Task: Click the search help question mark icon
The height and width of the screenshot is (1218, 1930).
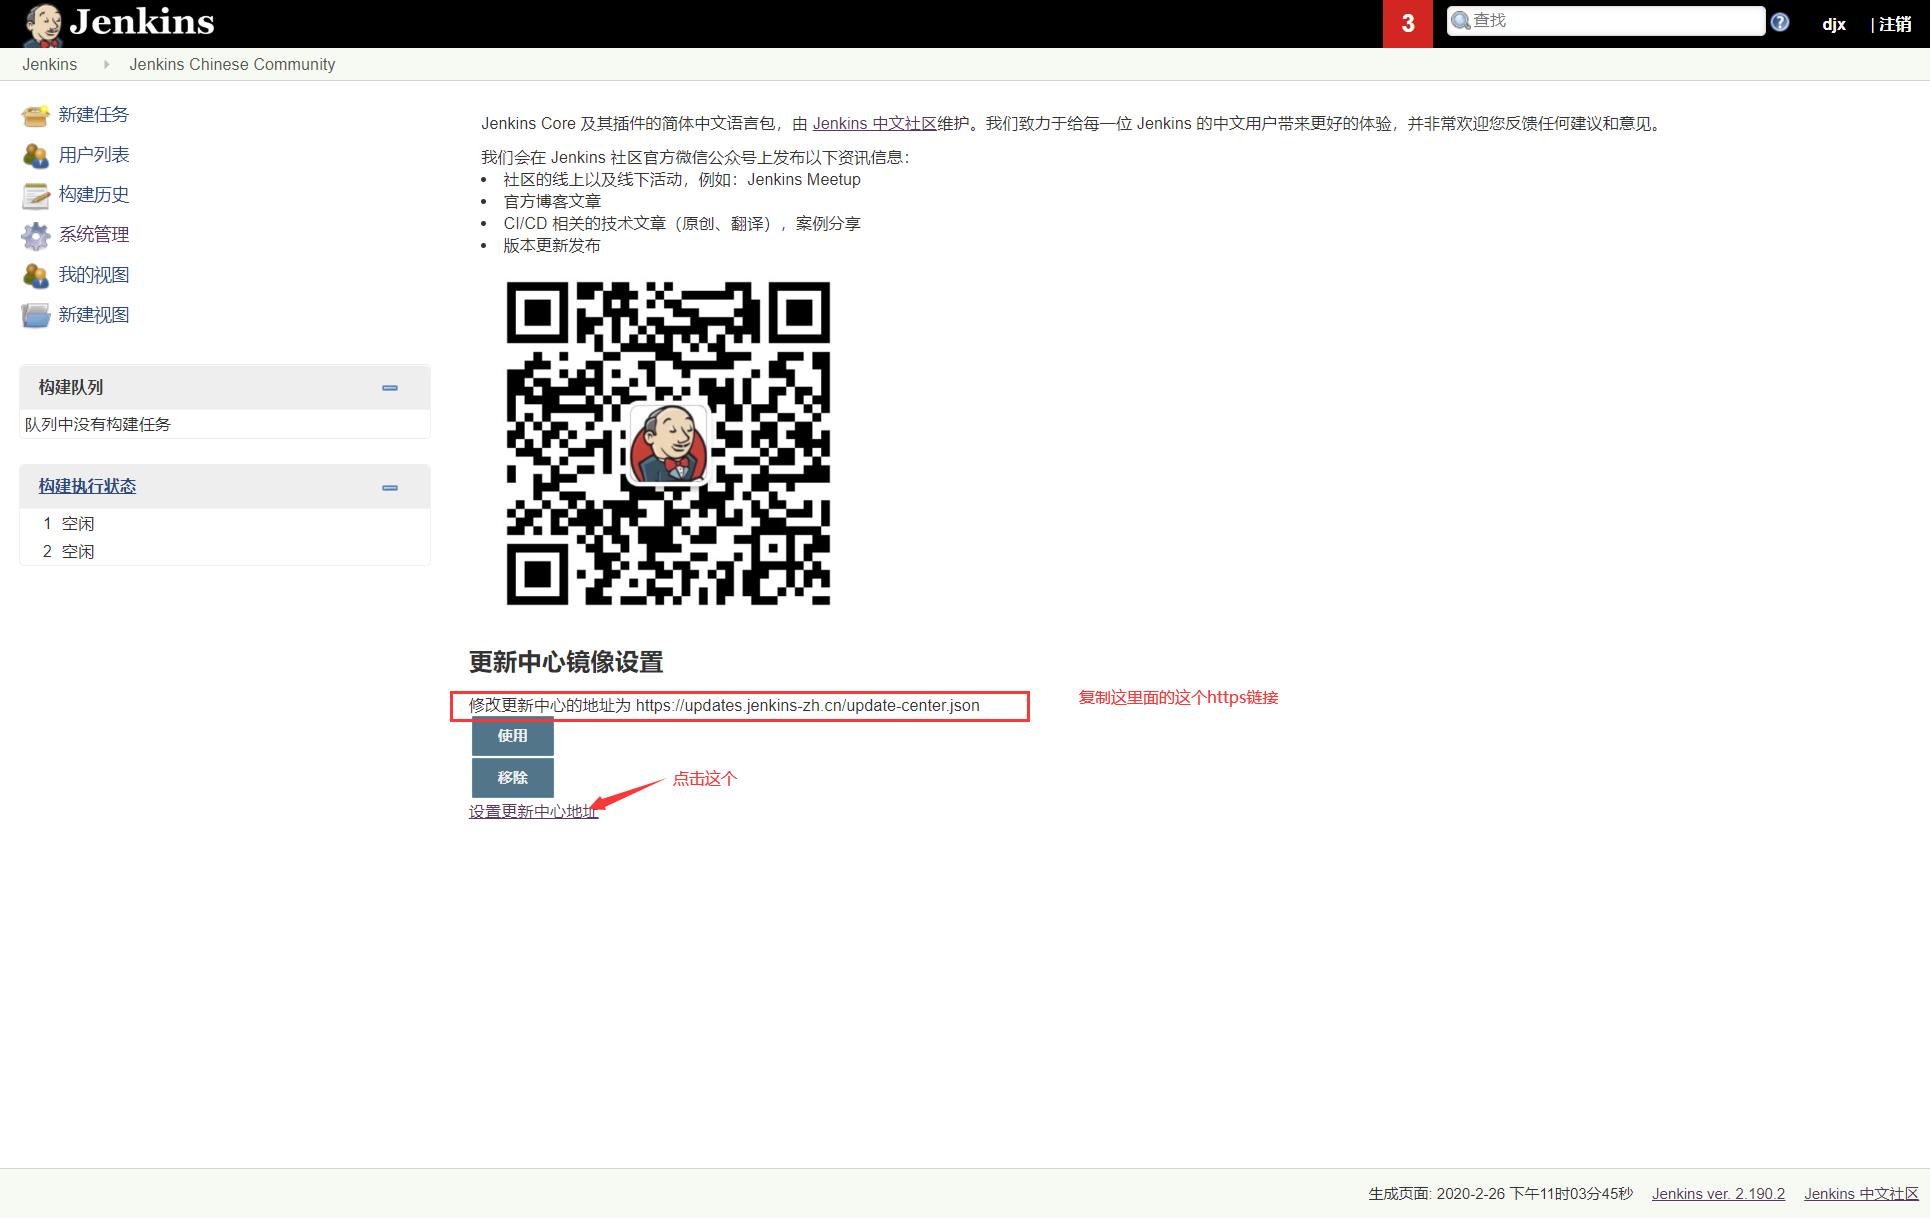Action: point(1780,22)
